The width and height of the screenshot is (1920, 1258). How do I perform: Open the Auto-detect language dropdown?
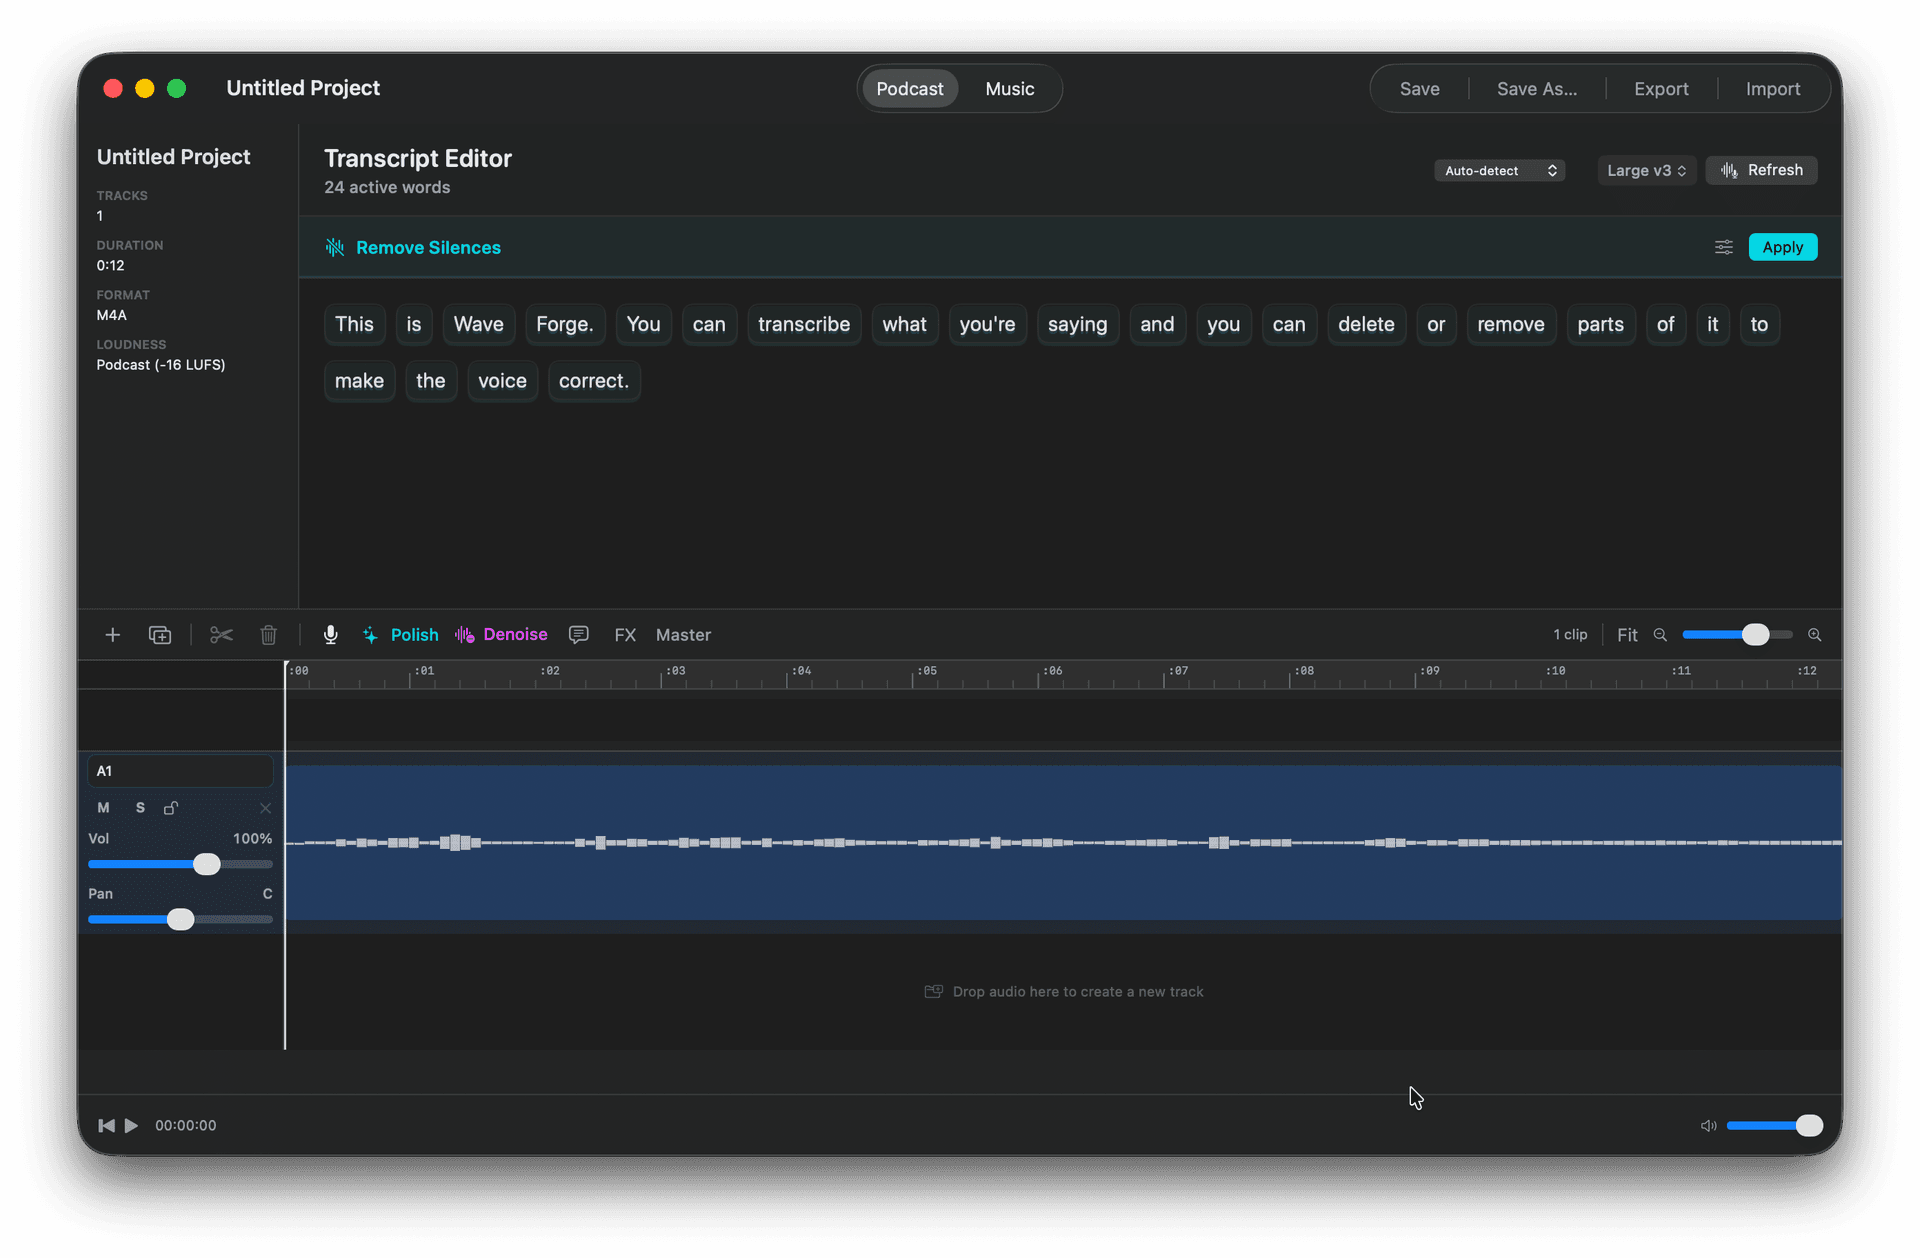pyautogui.click(x=1500, y=171)
